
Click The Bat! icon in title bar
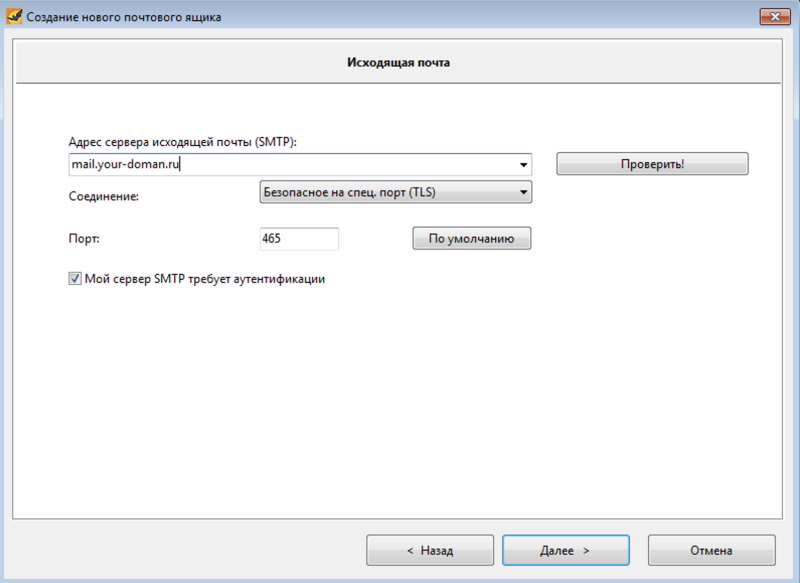tap(13, 17)
